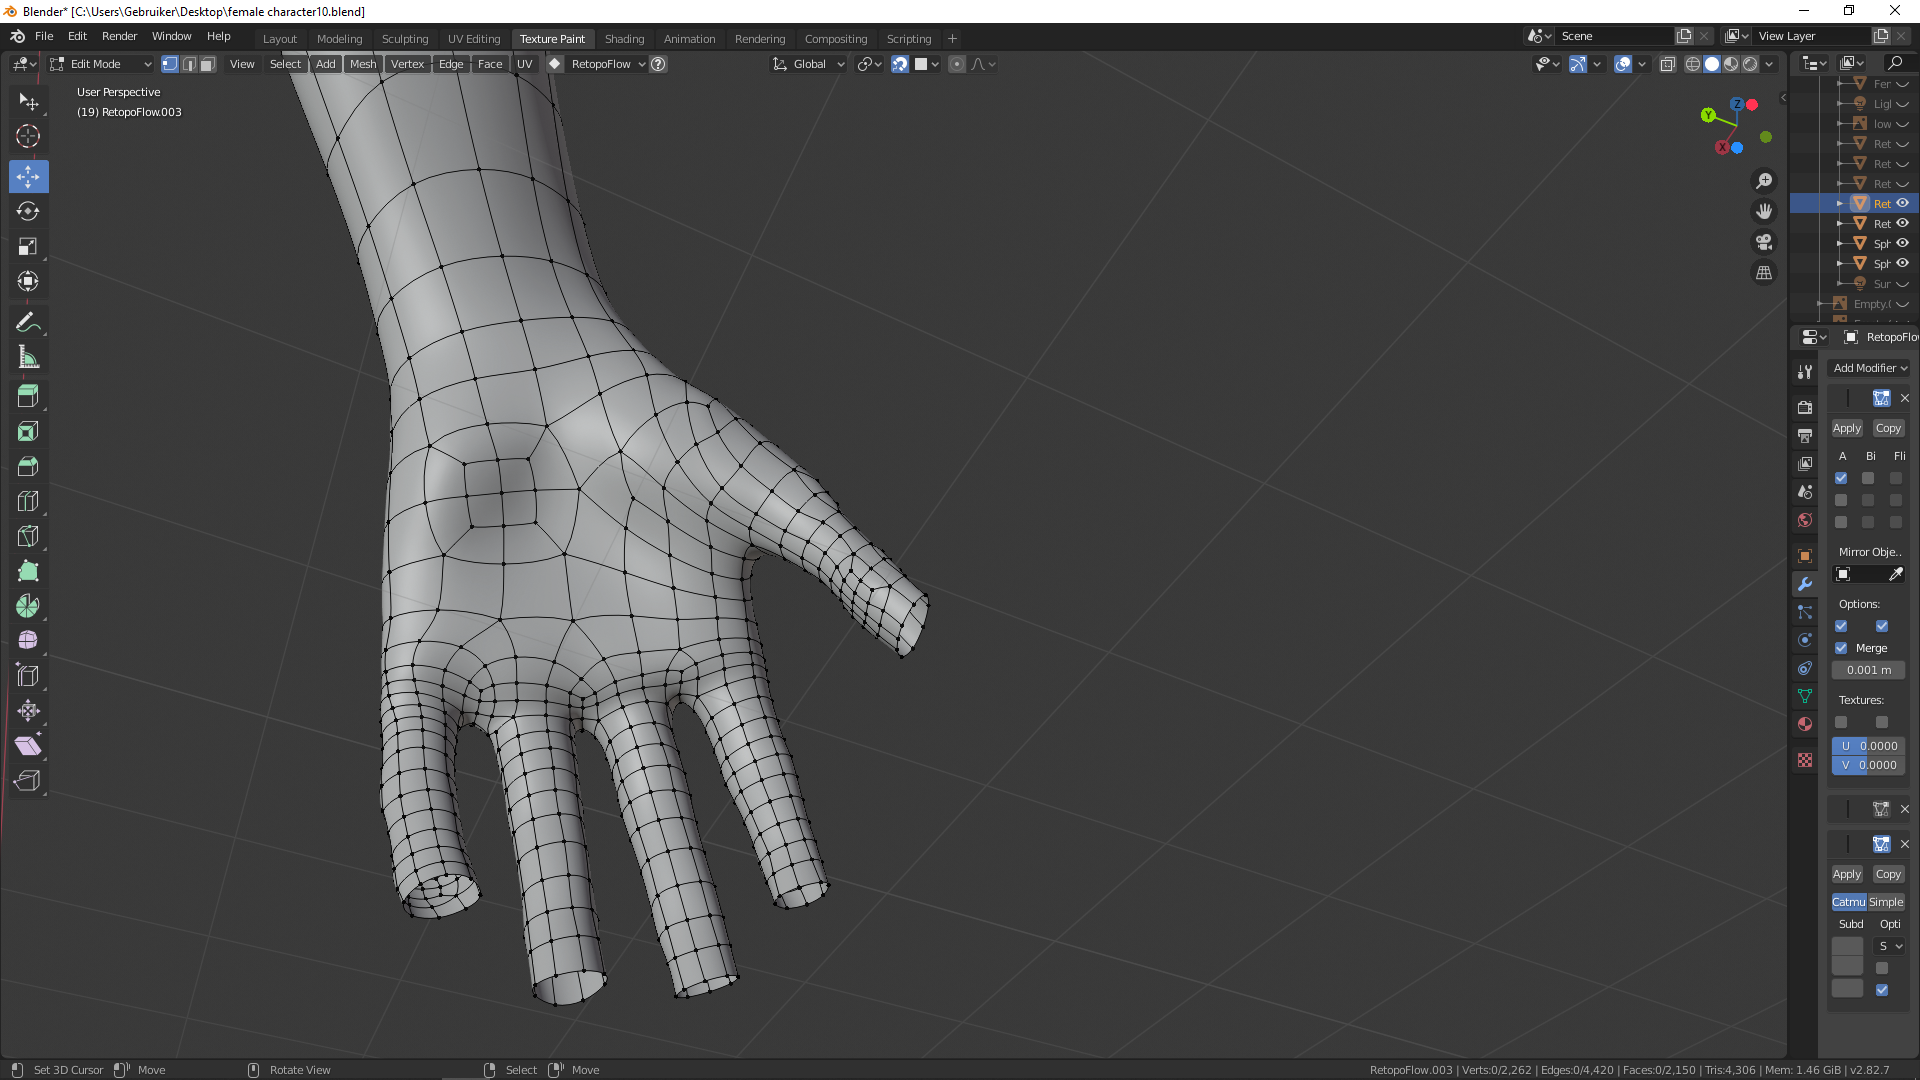Select the Knife tool
1920x1080 pixels.
coord(28,536)
